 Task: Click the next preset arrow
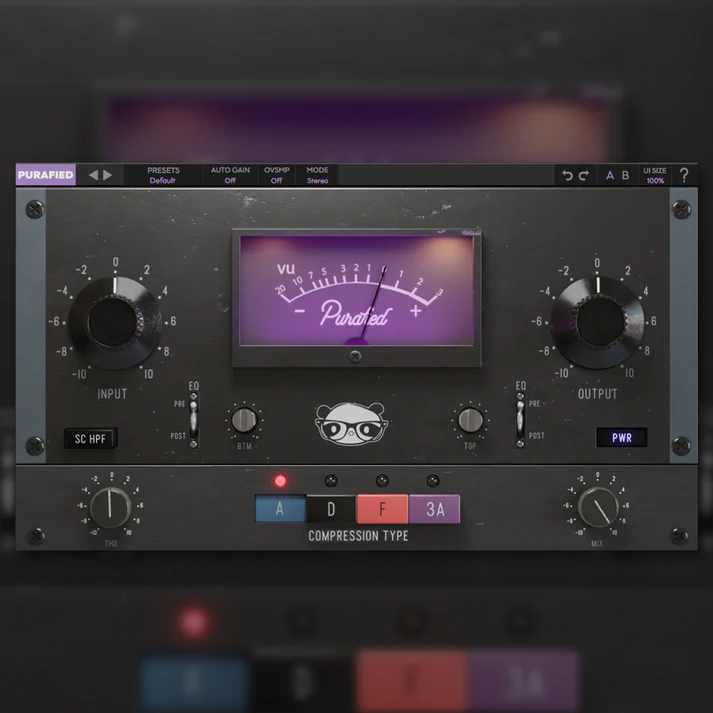(108, 175)
